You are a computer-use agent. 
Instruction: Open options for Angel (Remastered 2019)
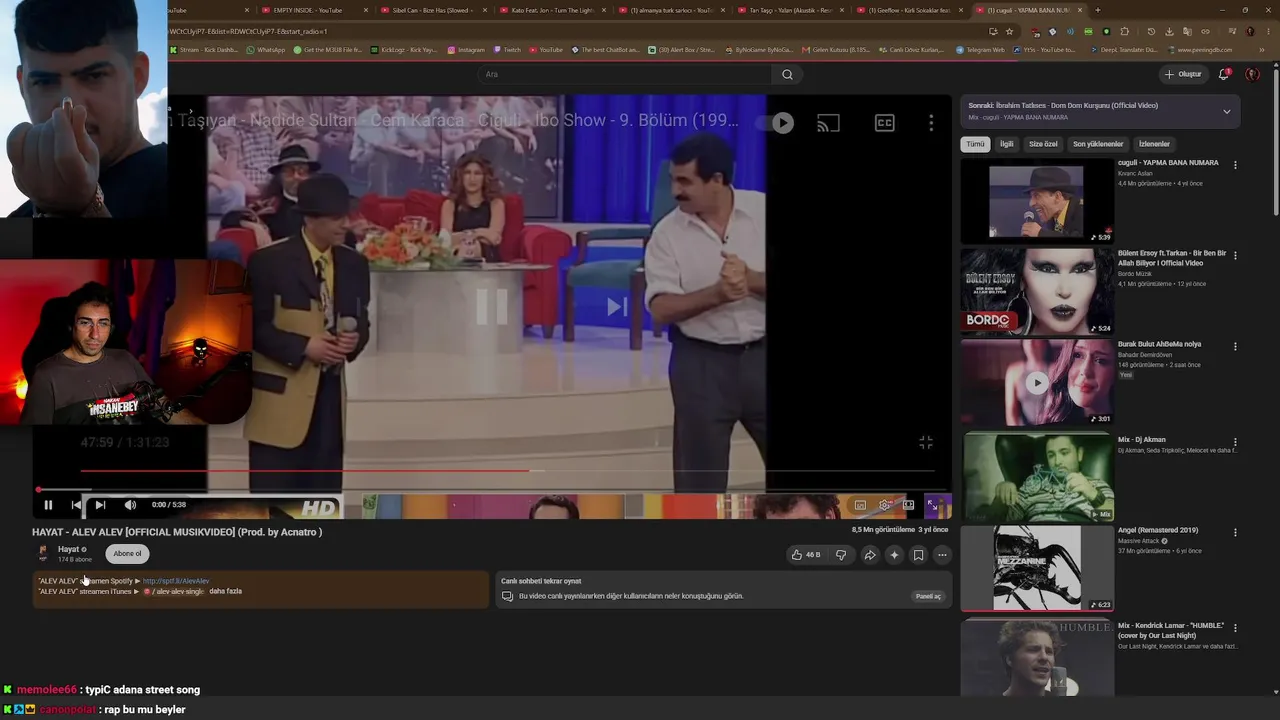1235,532
